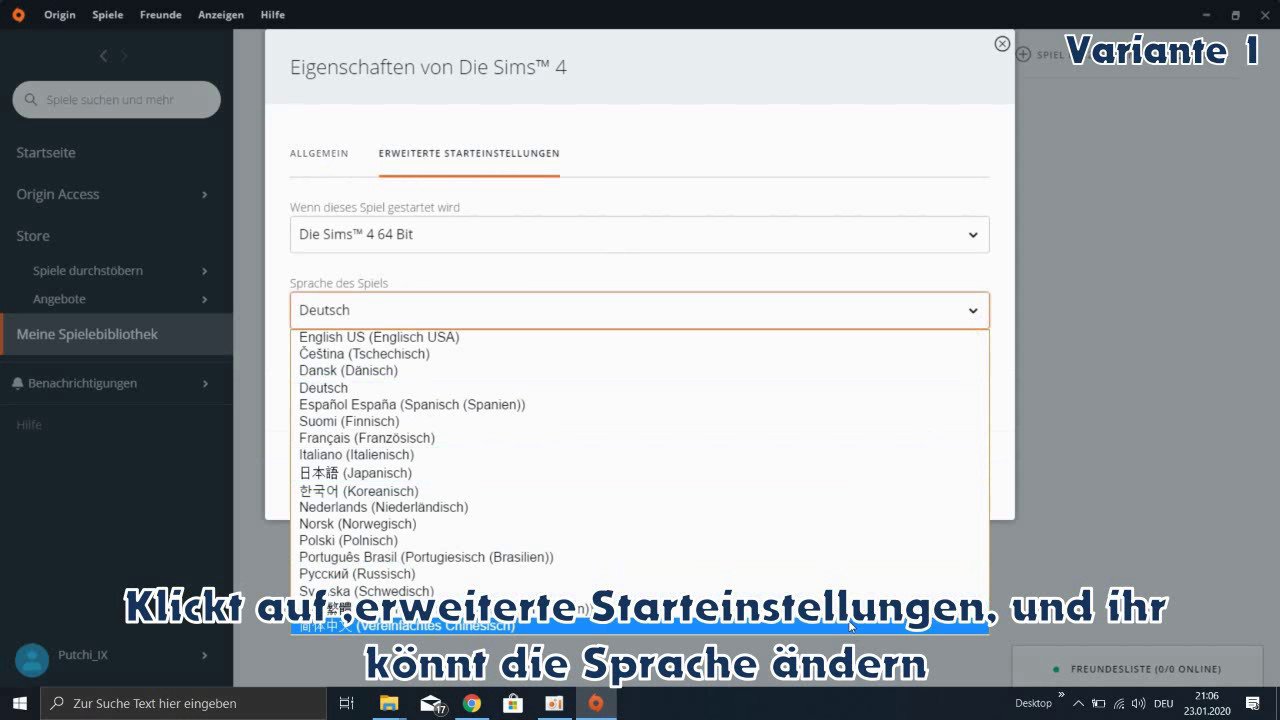Click the network Wi-Fi tray icon
The height and width of the screenshot is (720, 1280).
click(1119, 703)
